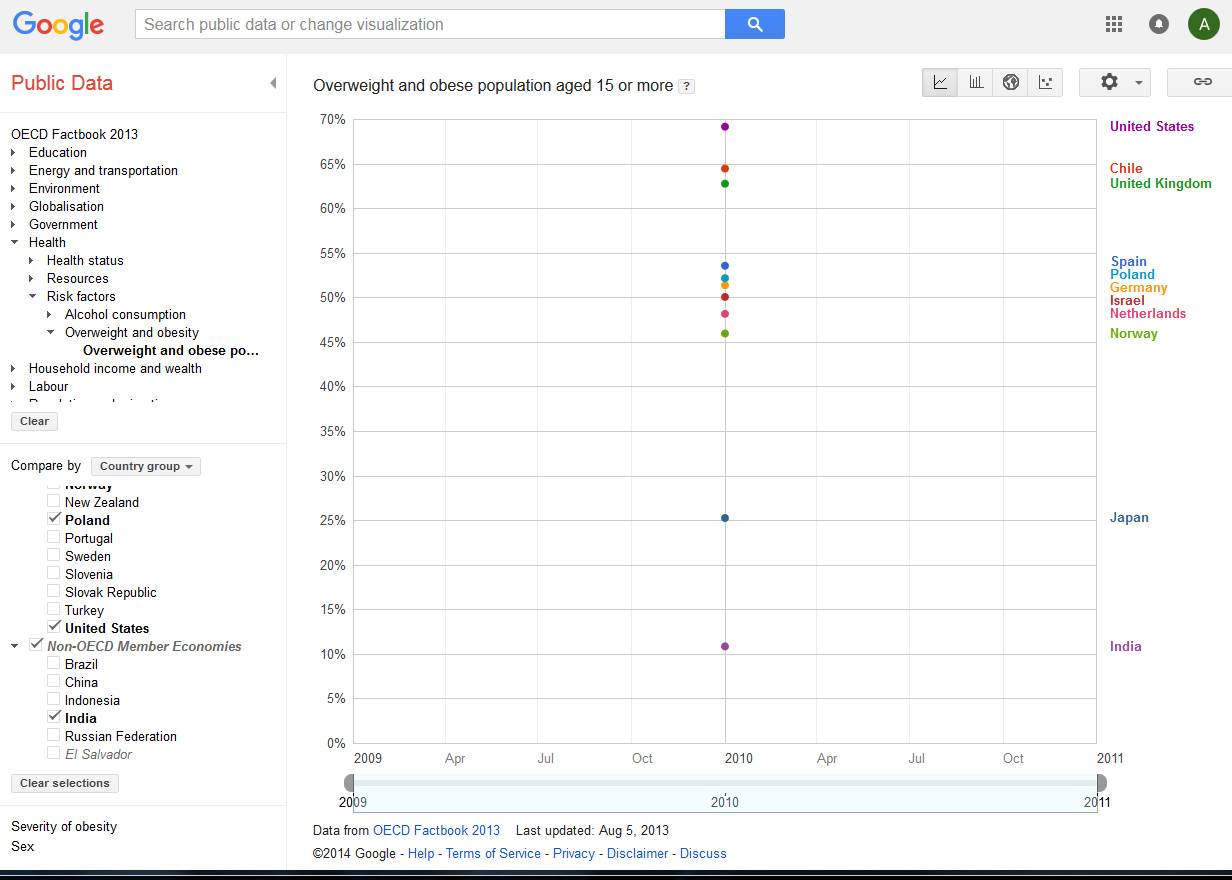Open the Disclaimer link
This screenshot has height=880, width=1232.
[x=637, y=853]
